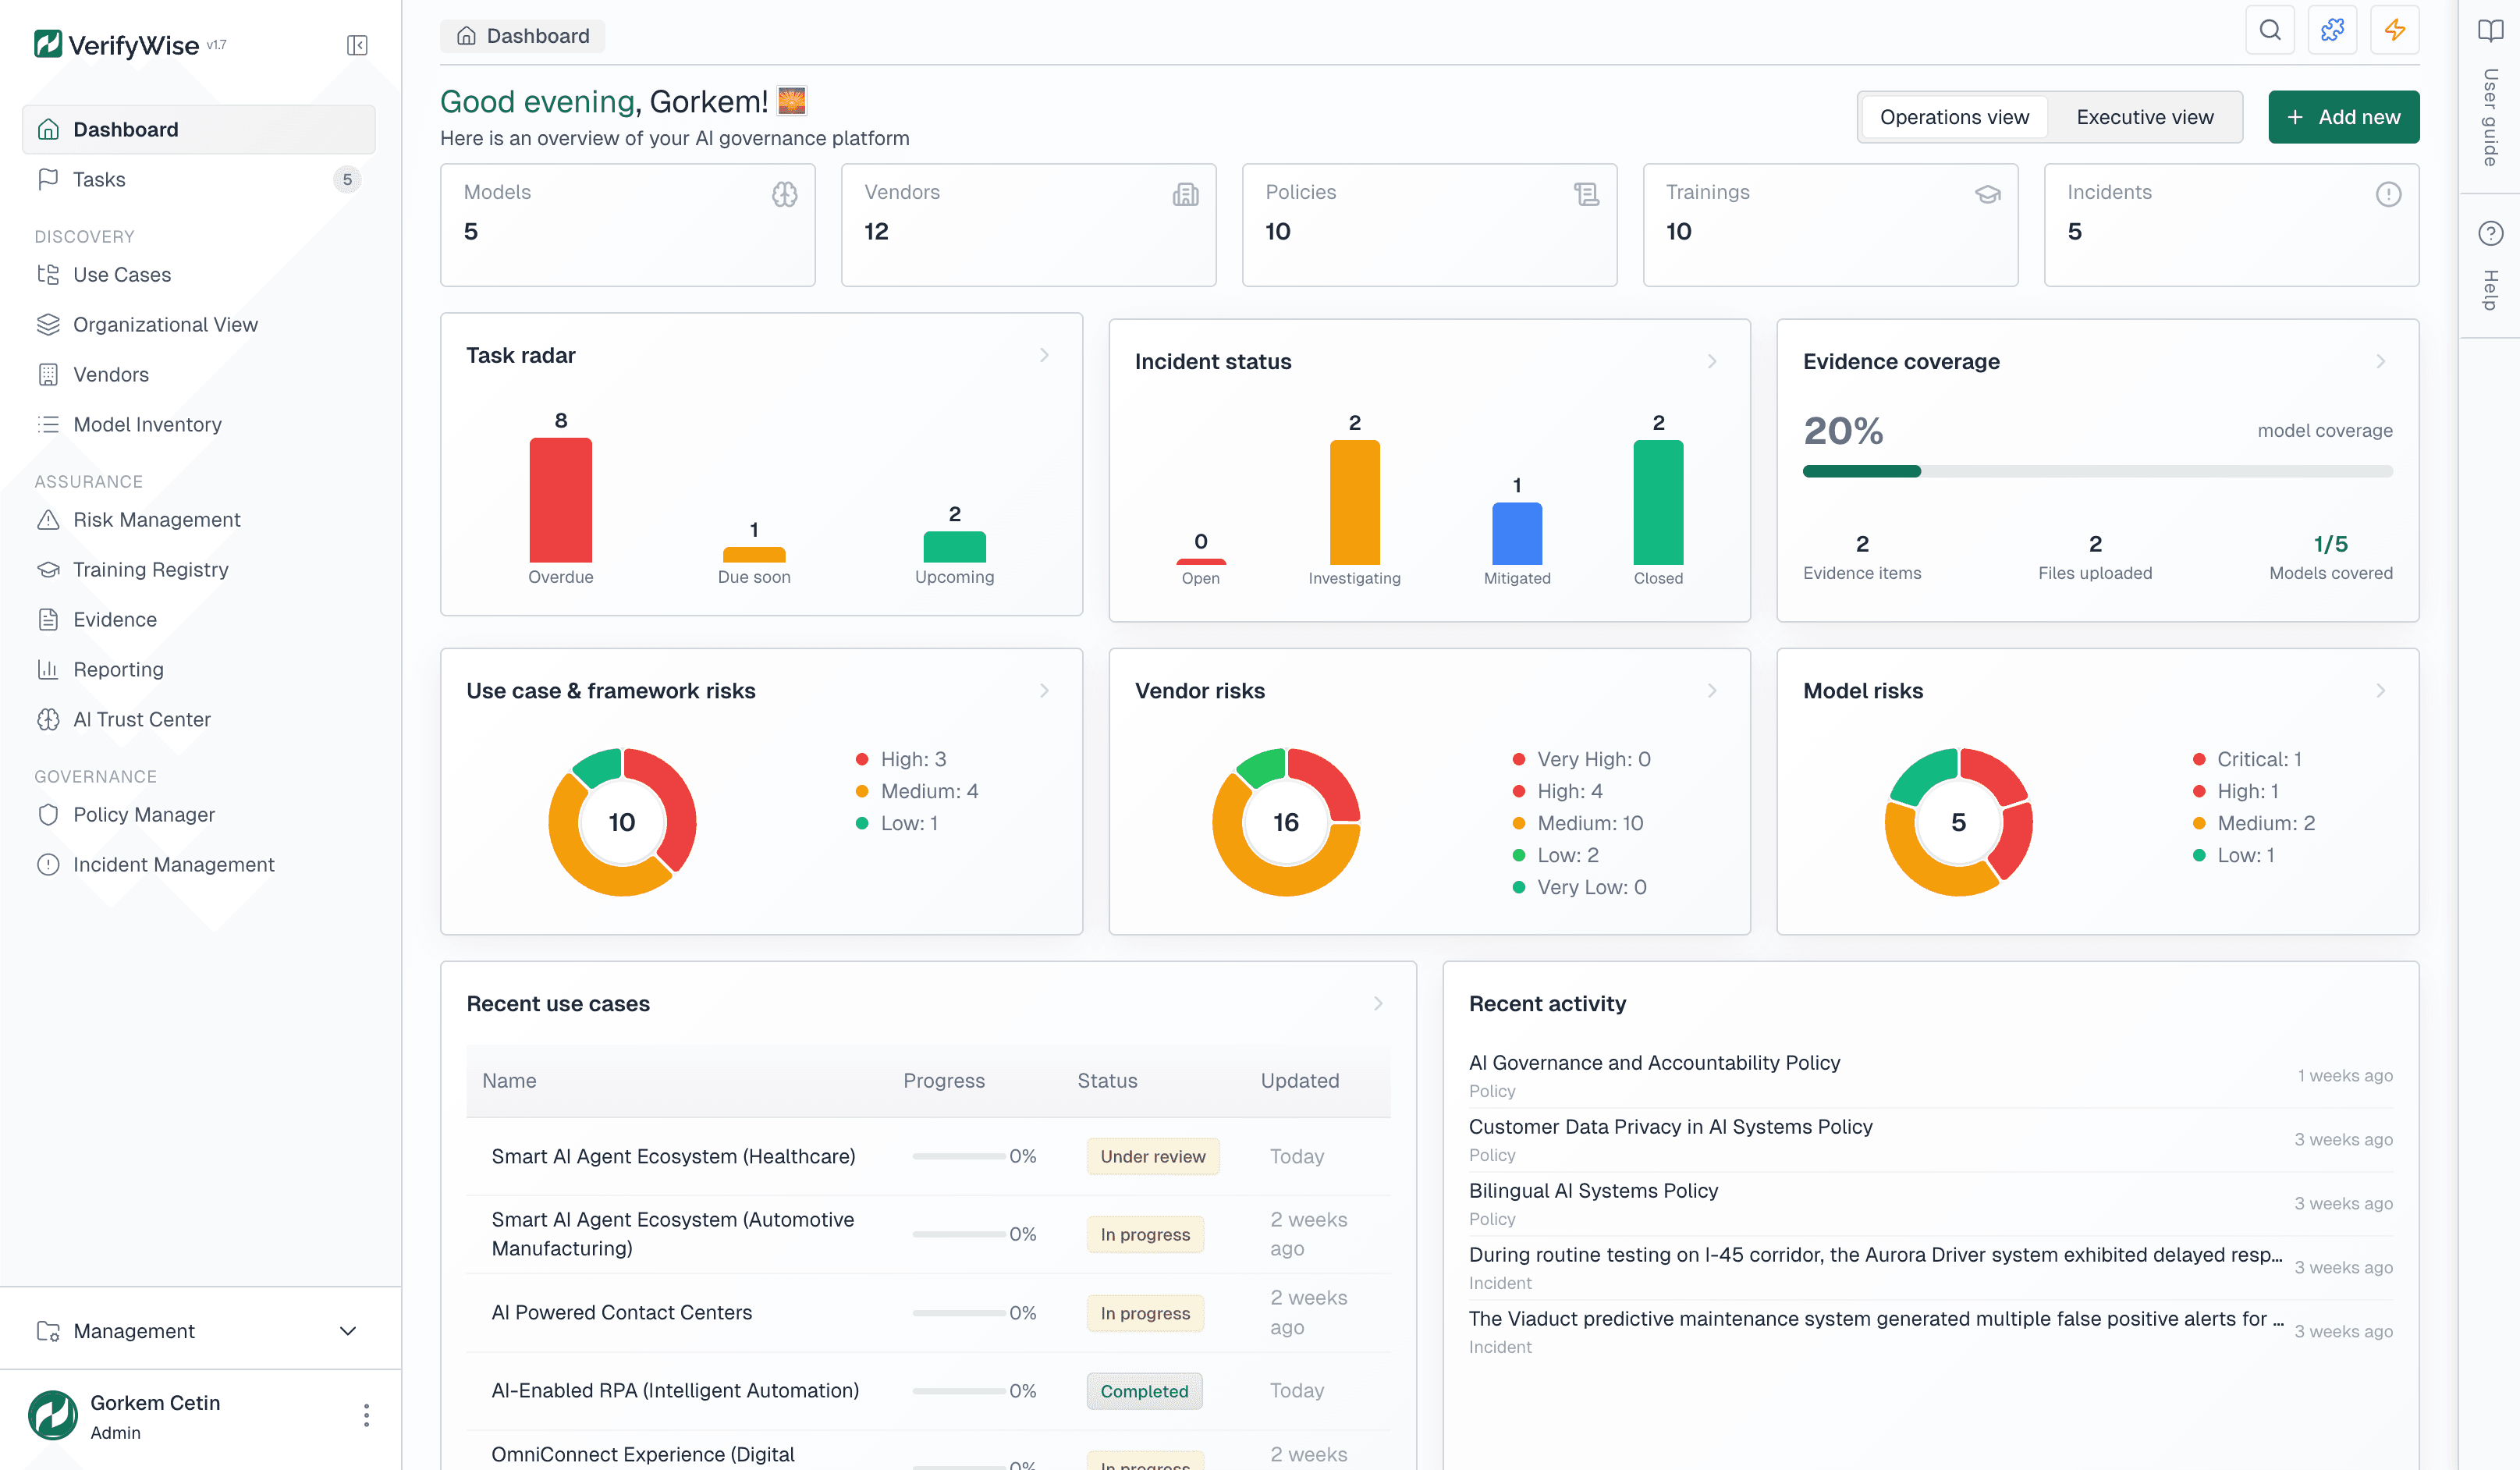The image size is (2520, 1470).
Task: Open the User guide book icon
Action: point(2490,30)
